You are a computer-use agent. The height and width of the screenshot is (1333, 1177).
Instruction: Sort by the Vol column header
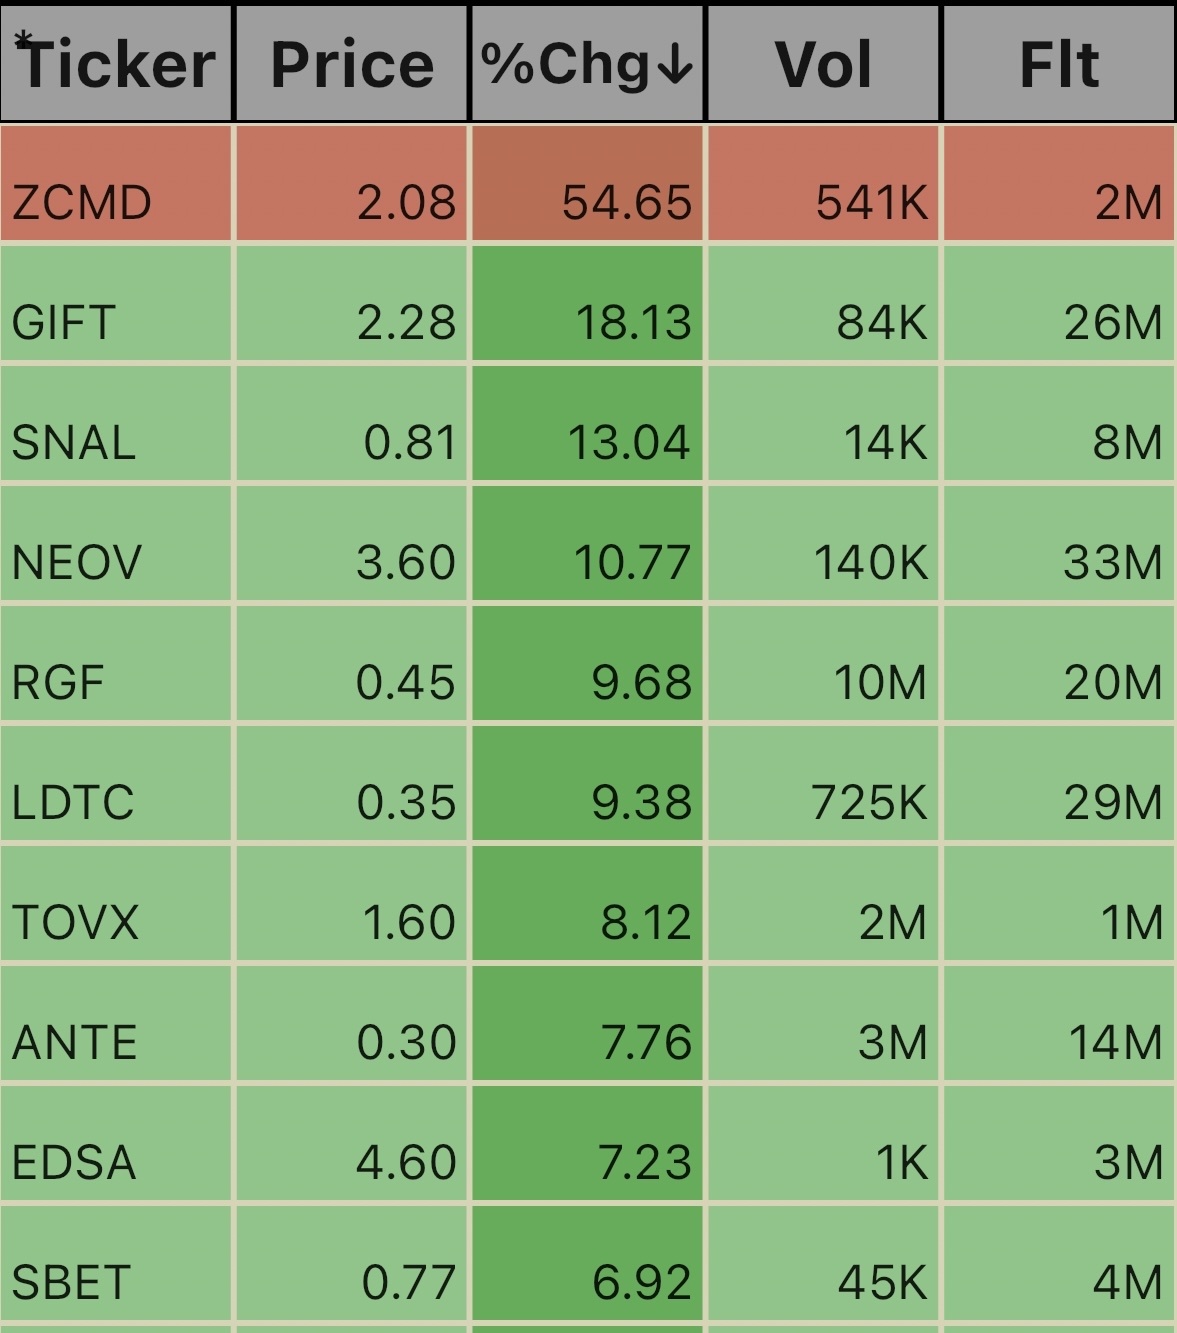[824, 63]
